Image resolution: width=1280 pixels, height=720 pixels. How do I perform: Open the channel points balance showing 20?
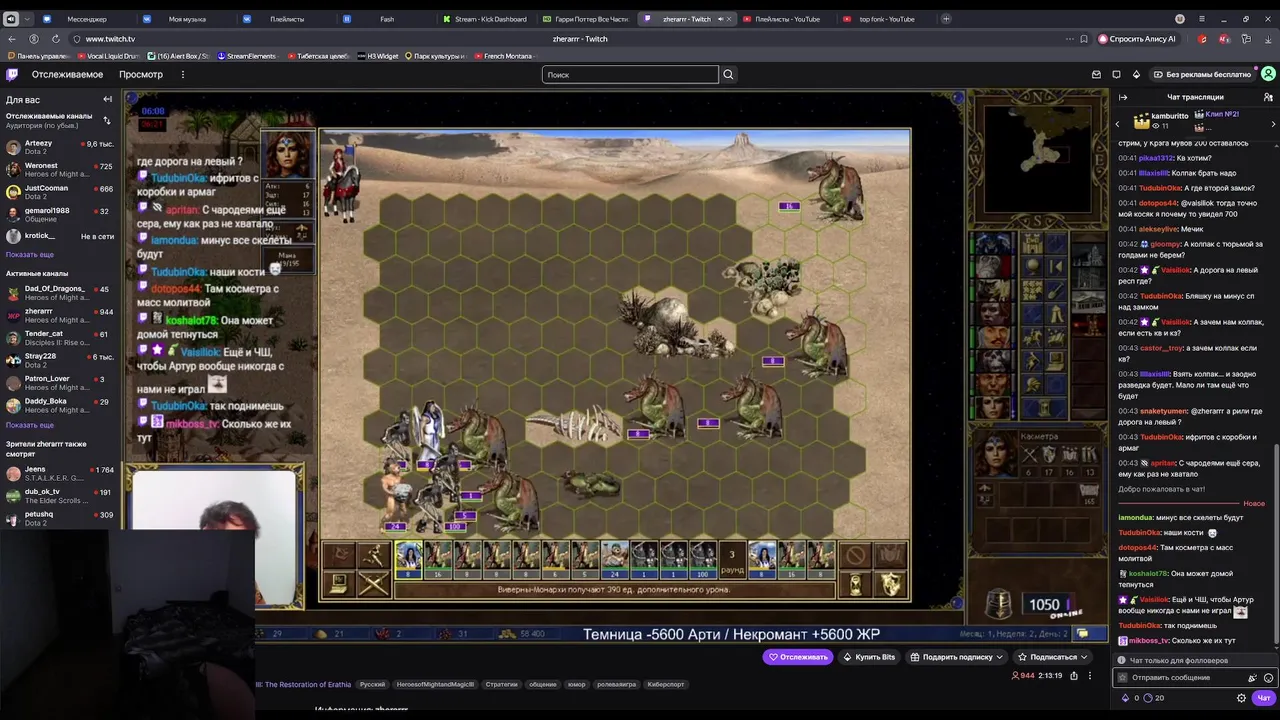click(1154, 698)
